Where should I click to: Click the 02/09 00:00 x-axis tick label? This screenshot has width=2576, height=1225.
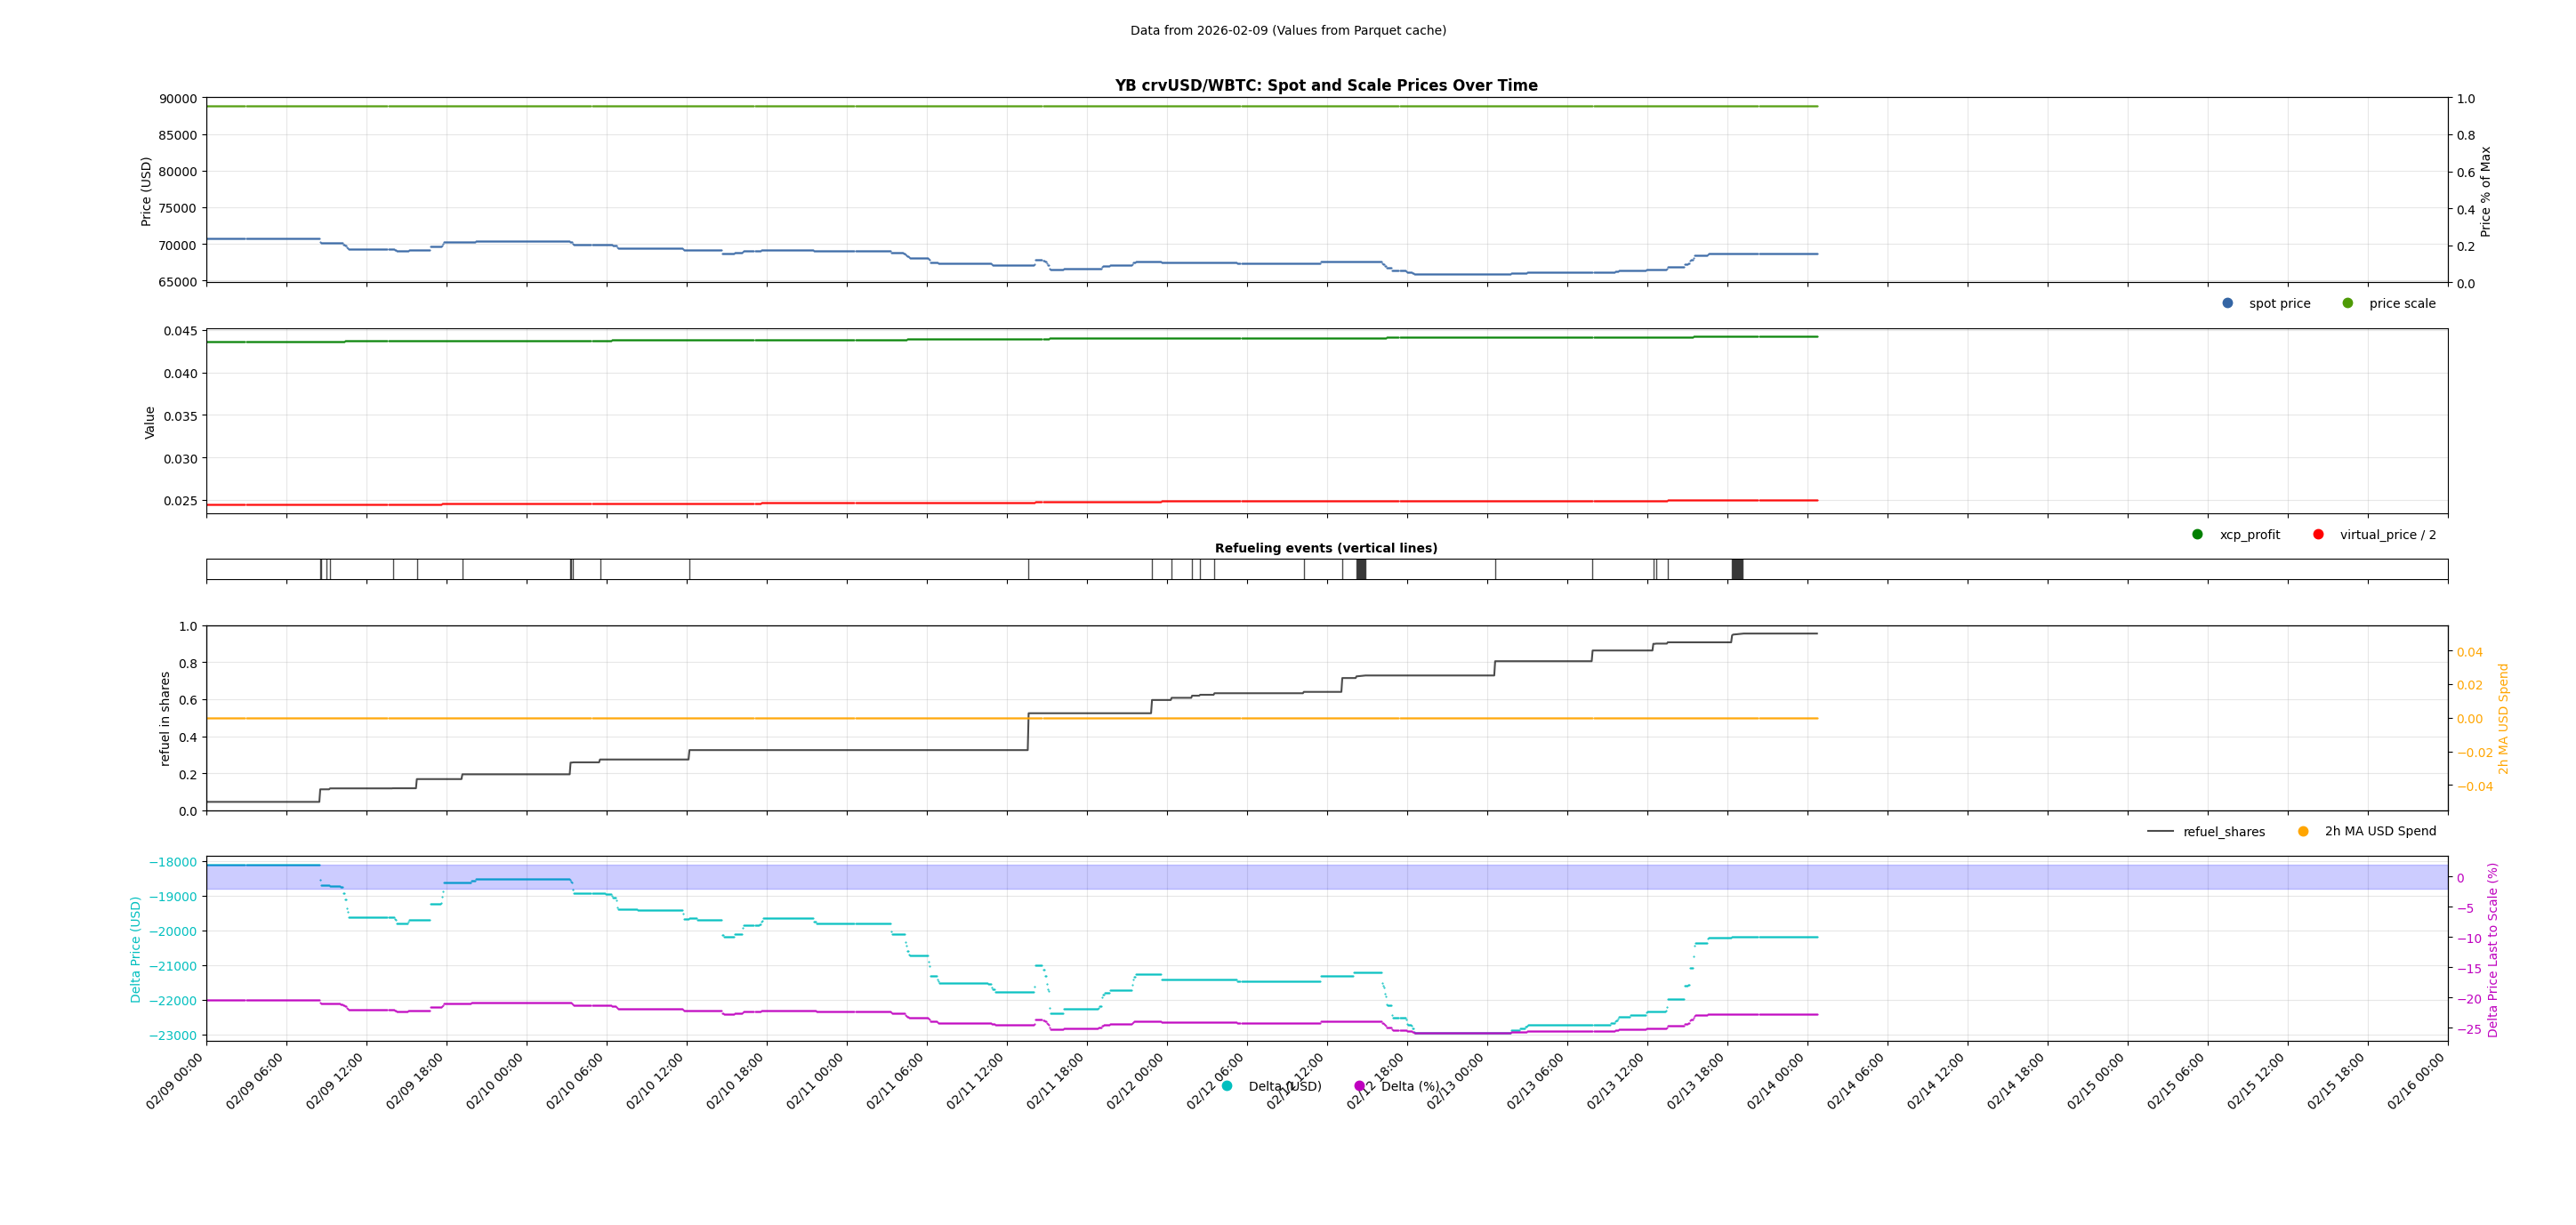175,1082
